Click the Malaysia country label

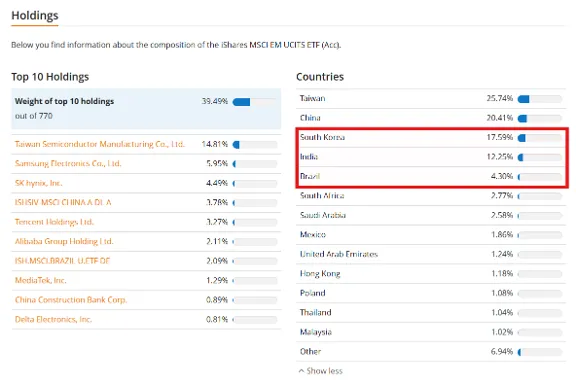(x=316, y=332)
